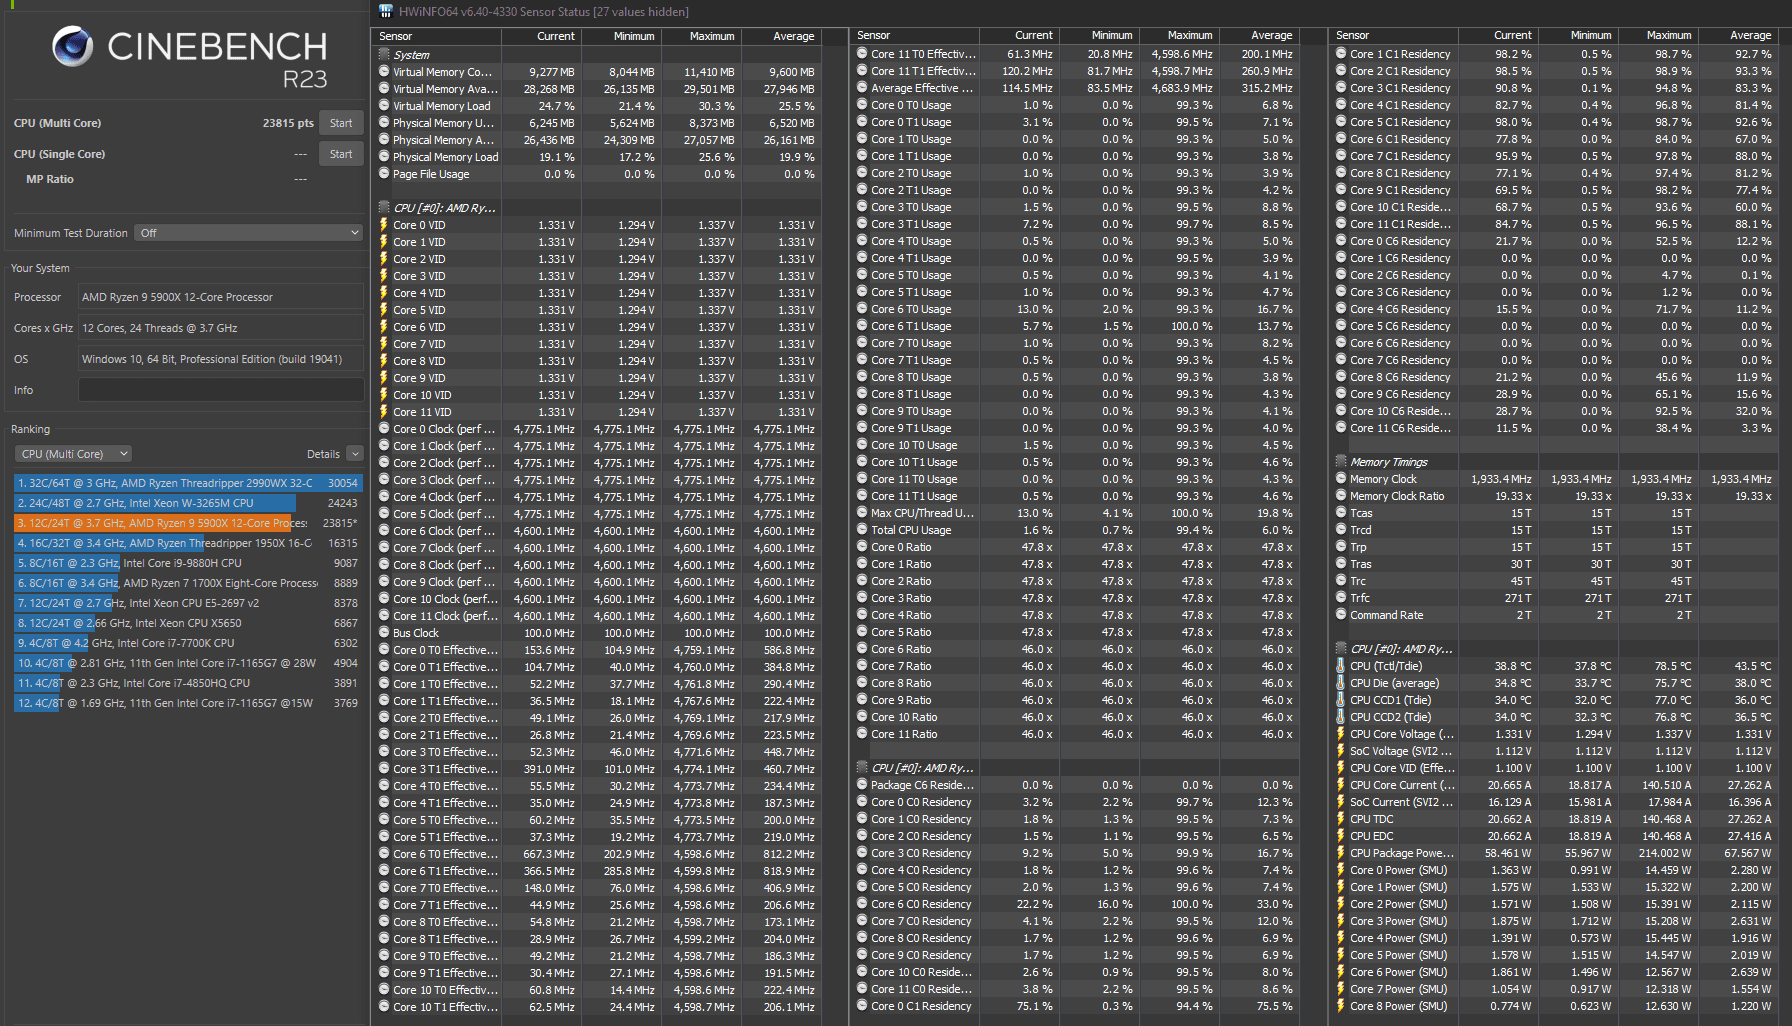
Task: Click the Core 0 C6 Residency icon
Action: 1341,241
